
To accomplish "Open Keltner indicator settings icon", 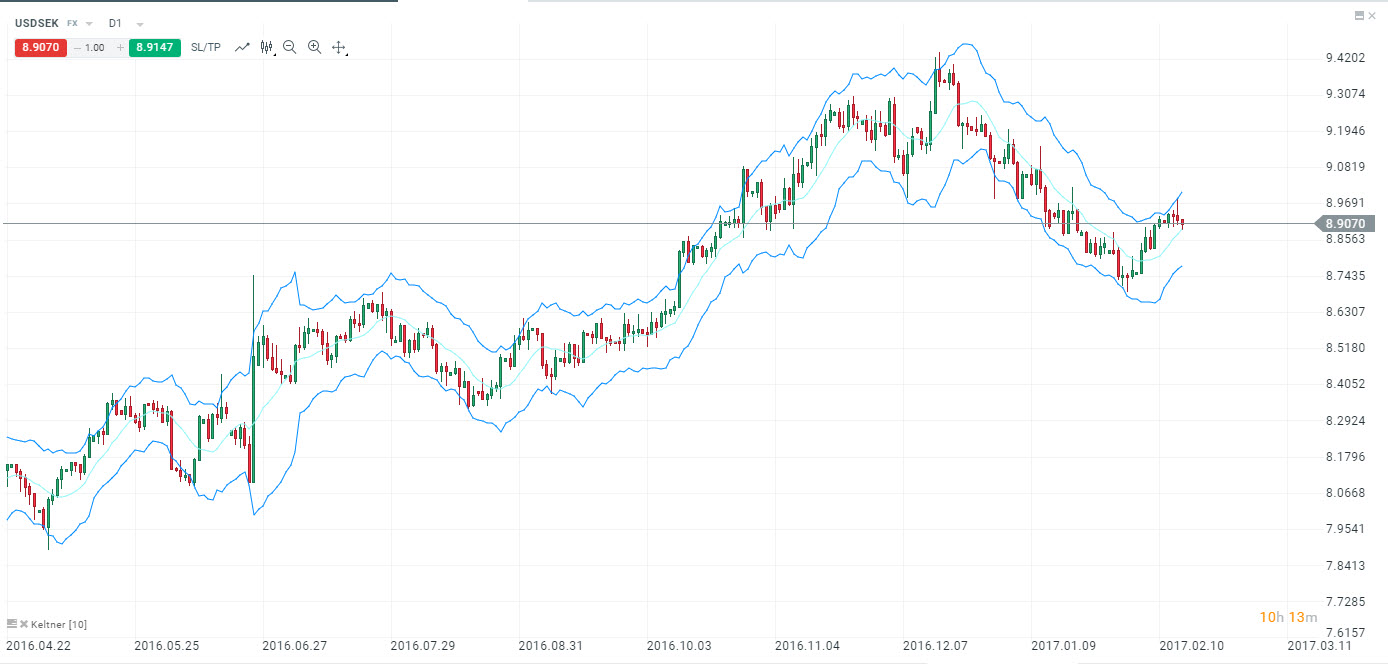I will coord(12,624).
